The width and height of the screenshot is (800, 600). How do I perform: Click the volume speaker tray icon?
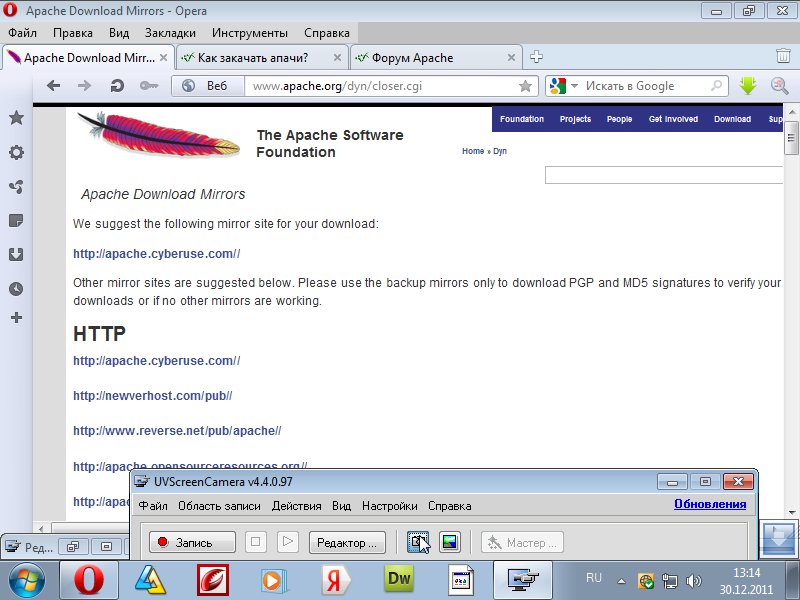pos(694,581)
